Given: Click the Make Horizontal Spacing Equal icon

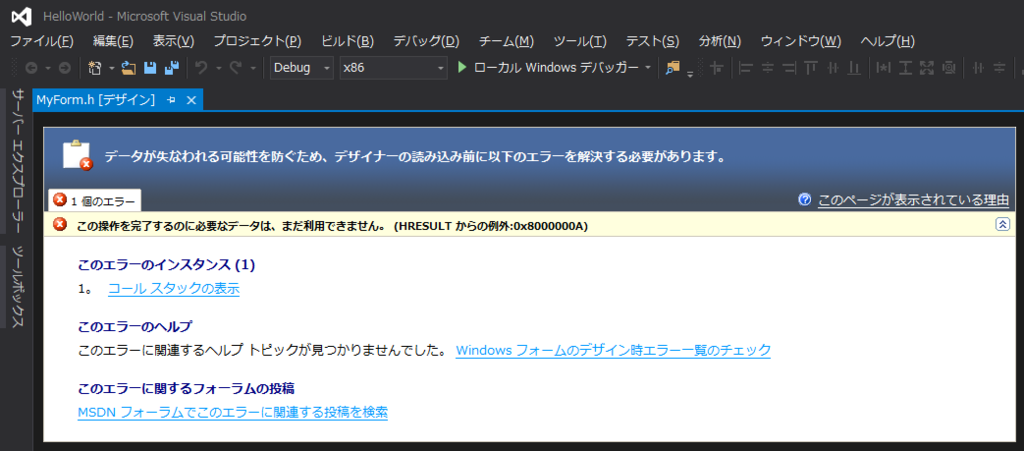Looking at the screenshot, I should [978, 67].
